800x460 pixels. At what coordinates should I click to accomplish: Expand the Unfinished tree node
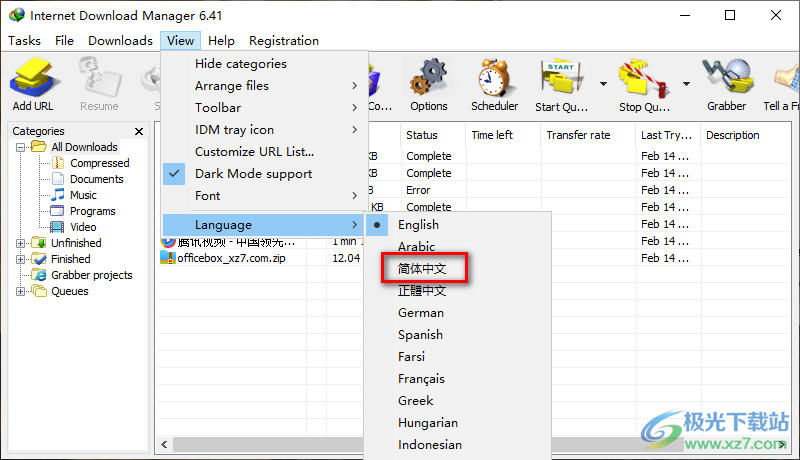(20, 243)
